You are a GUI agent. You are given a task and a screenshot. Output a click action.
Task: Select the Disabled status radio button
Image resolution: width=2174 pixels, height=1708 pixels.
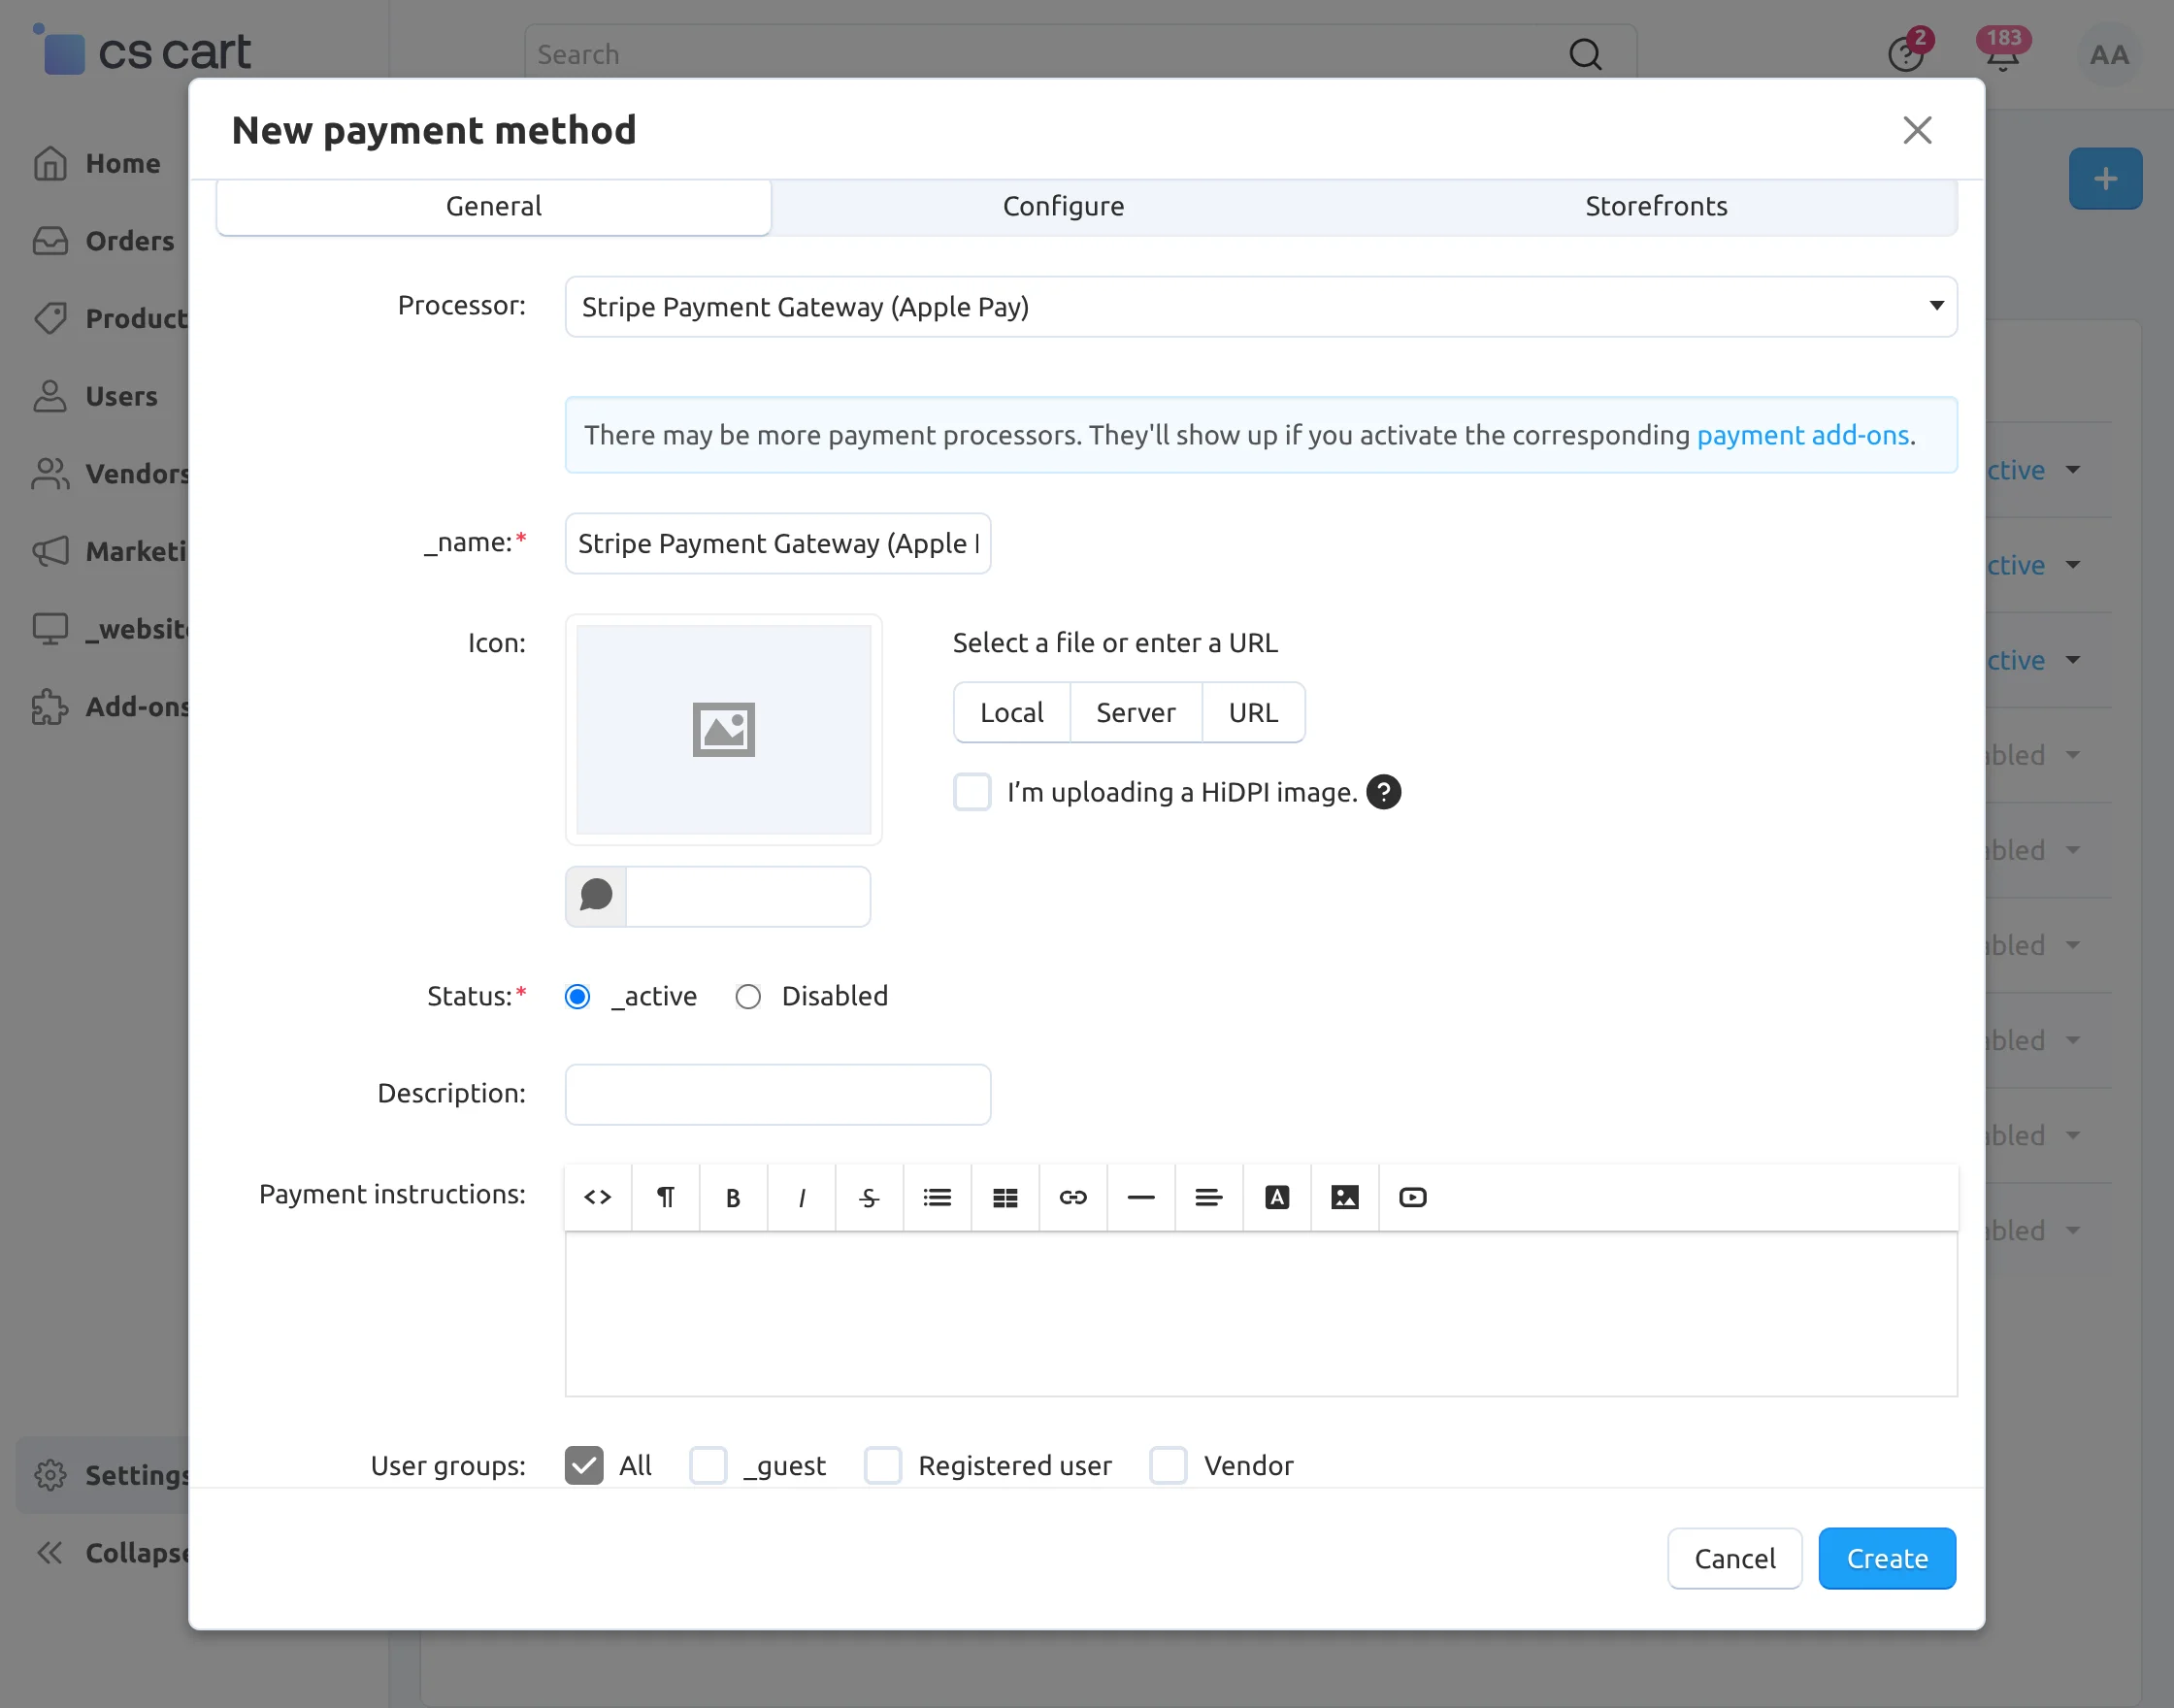[x=748, y=997]
